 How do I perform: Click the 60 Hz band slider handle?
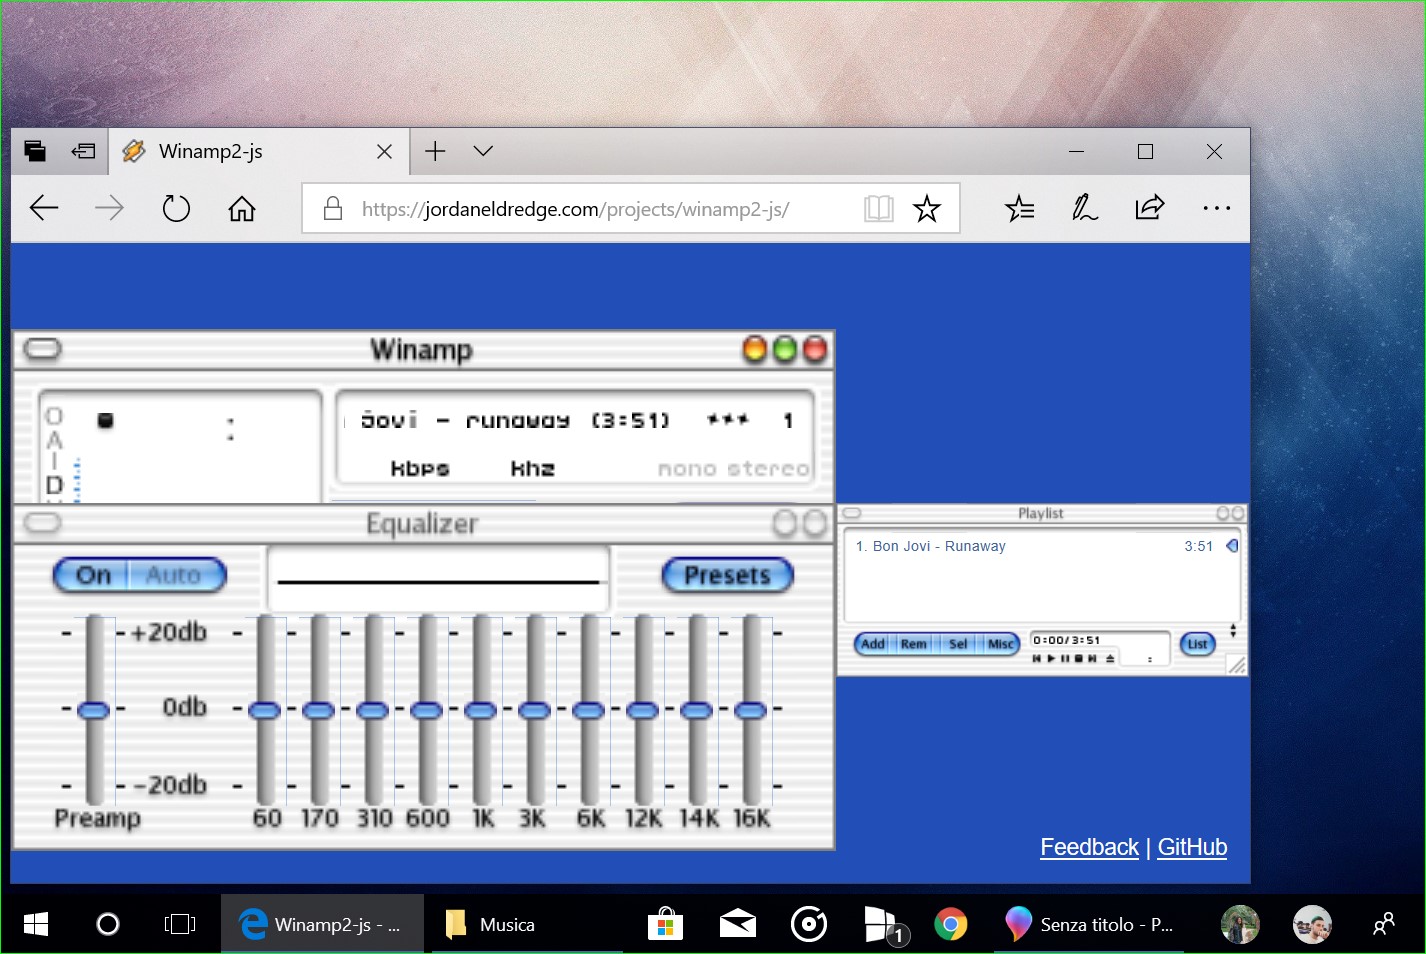pos(265,710)
